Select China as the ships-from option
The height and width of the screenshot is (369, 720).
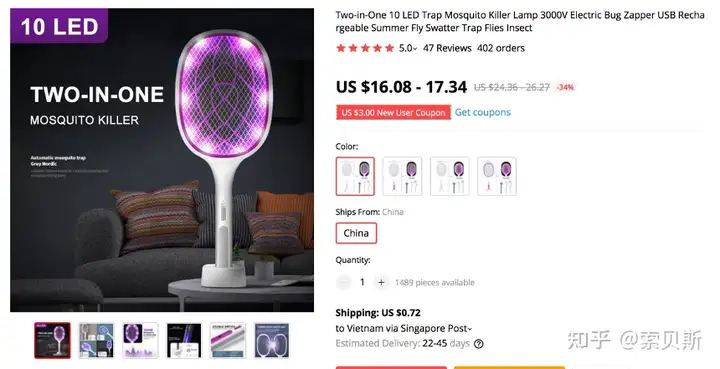coord(356,233)
